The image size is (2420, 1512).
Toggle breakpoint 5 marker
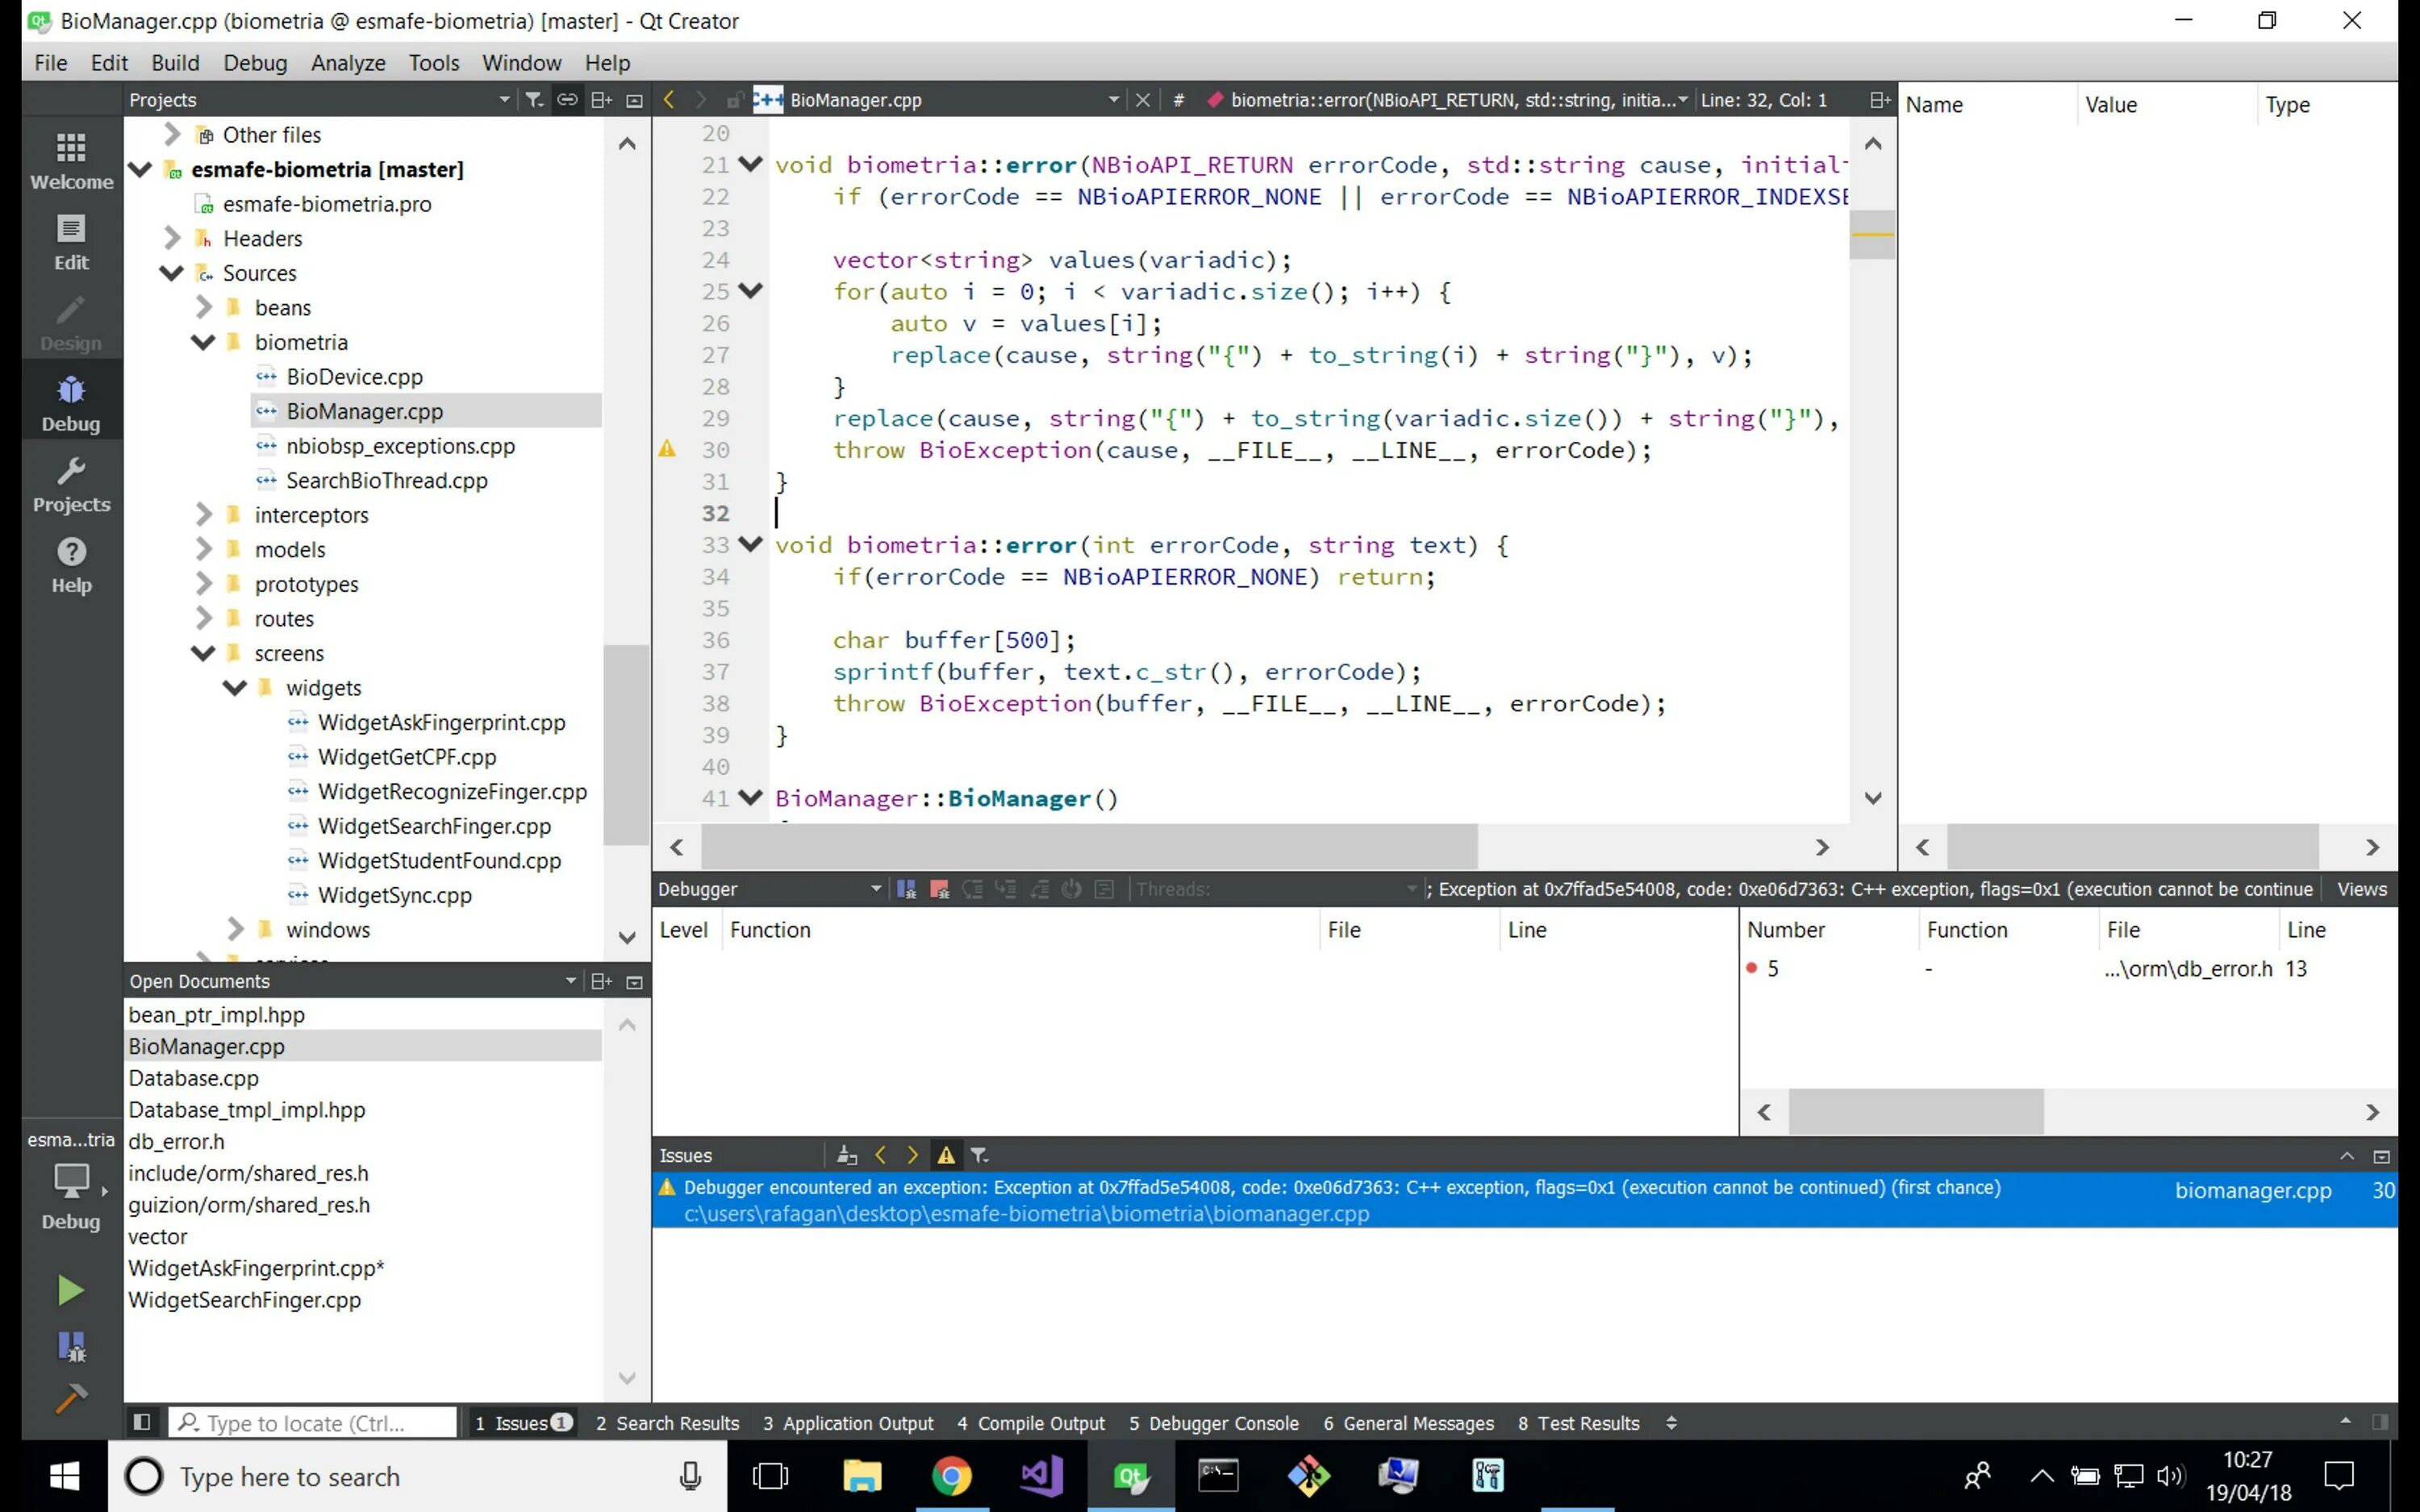coord(1752,968)
